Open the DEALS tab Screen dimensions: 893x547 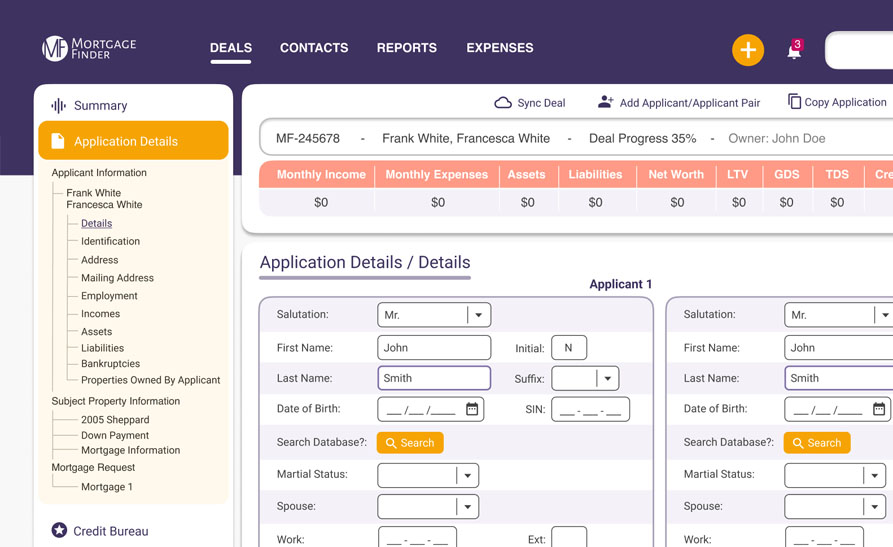(231, 48)
